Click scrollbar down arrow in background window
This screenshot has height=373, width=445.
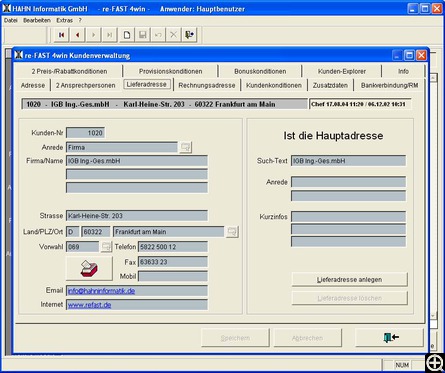click(x=433, y=315)
